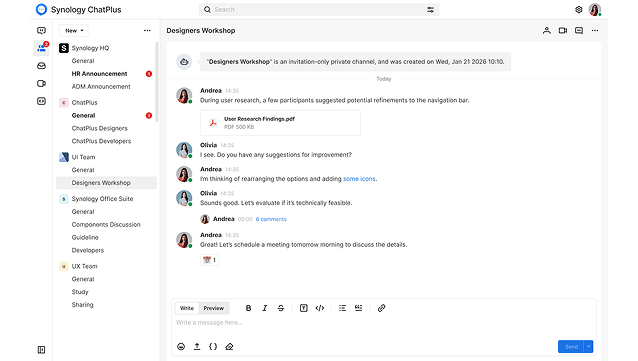Click the eraser icon in composer
This screenshot has height=361, width=638.
click(x=229, y=346)
